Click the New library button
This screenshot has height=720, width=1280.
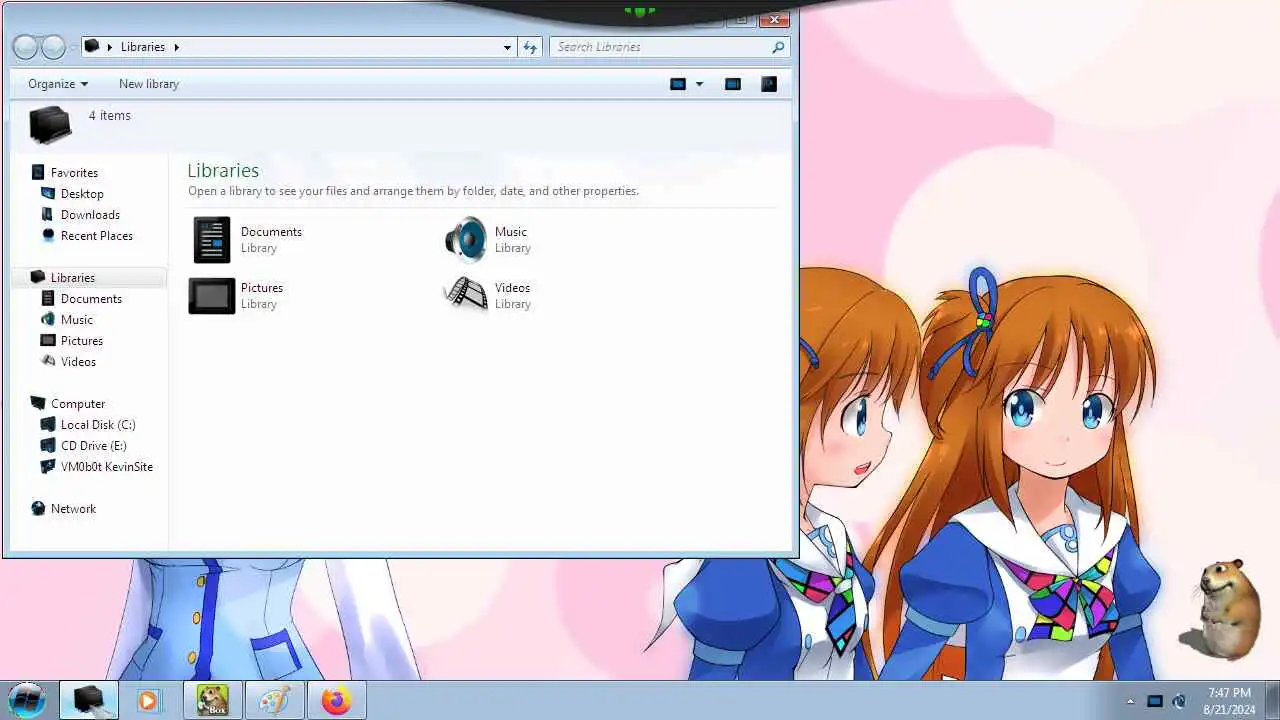point(149,84)
